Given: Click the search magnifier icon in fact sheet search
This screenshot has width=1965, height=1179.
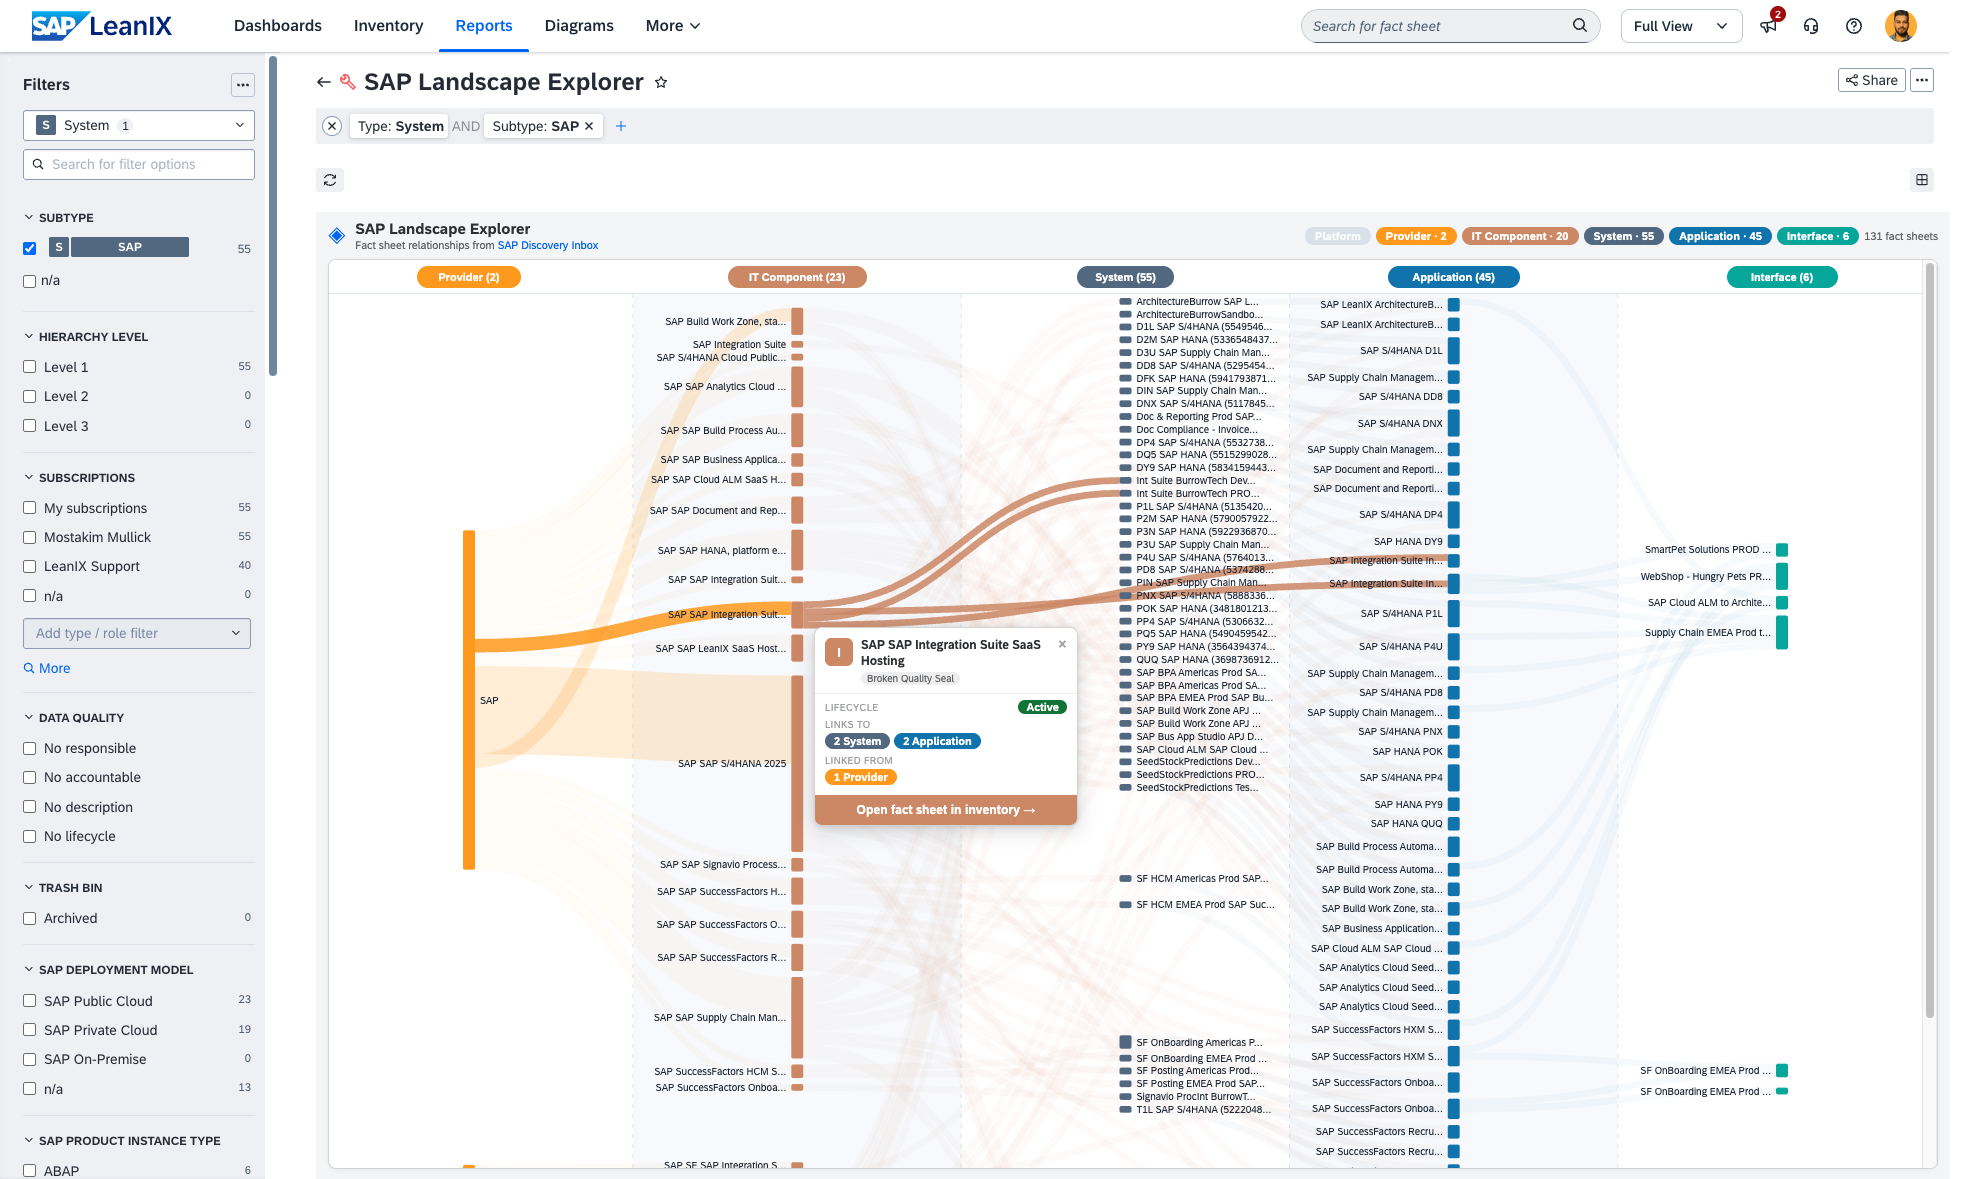Looking at the screenshot, I should (1580, 25).
